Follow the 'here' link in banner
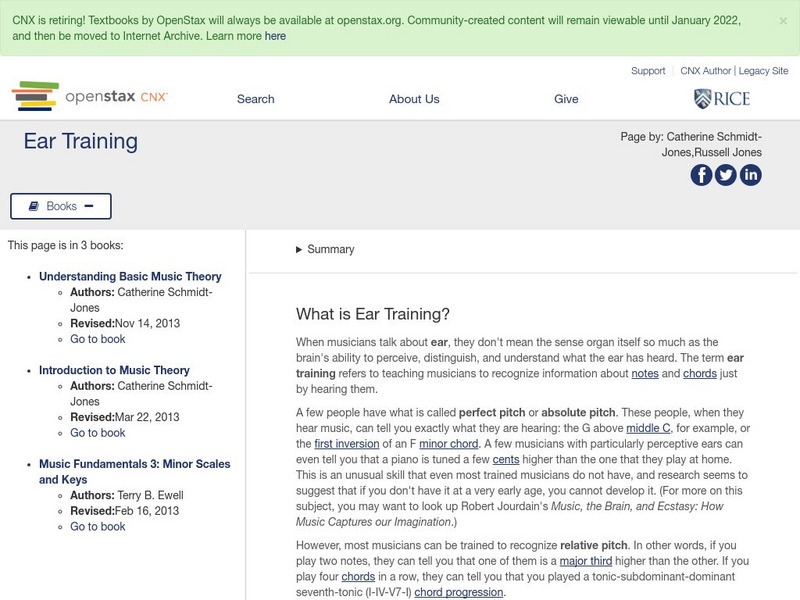Viewport: 800px width, 600px height. tap(275, 36)
